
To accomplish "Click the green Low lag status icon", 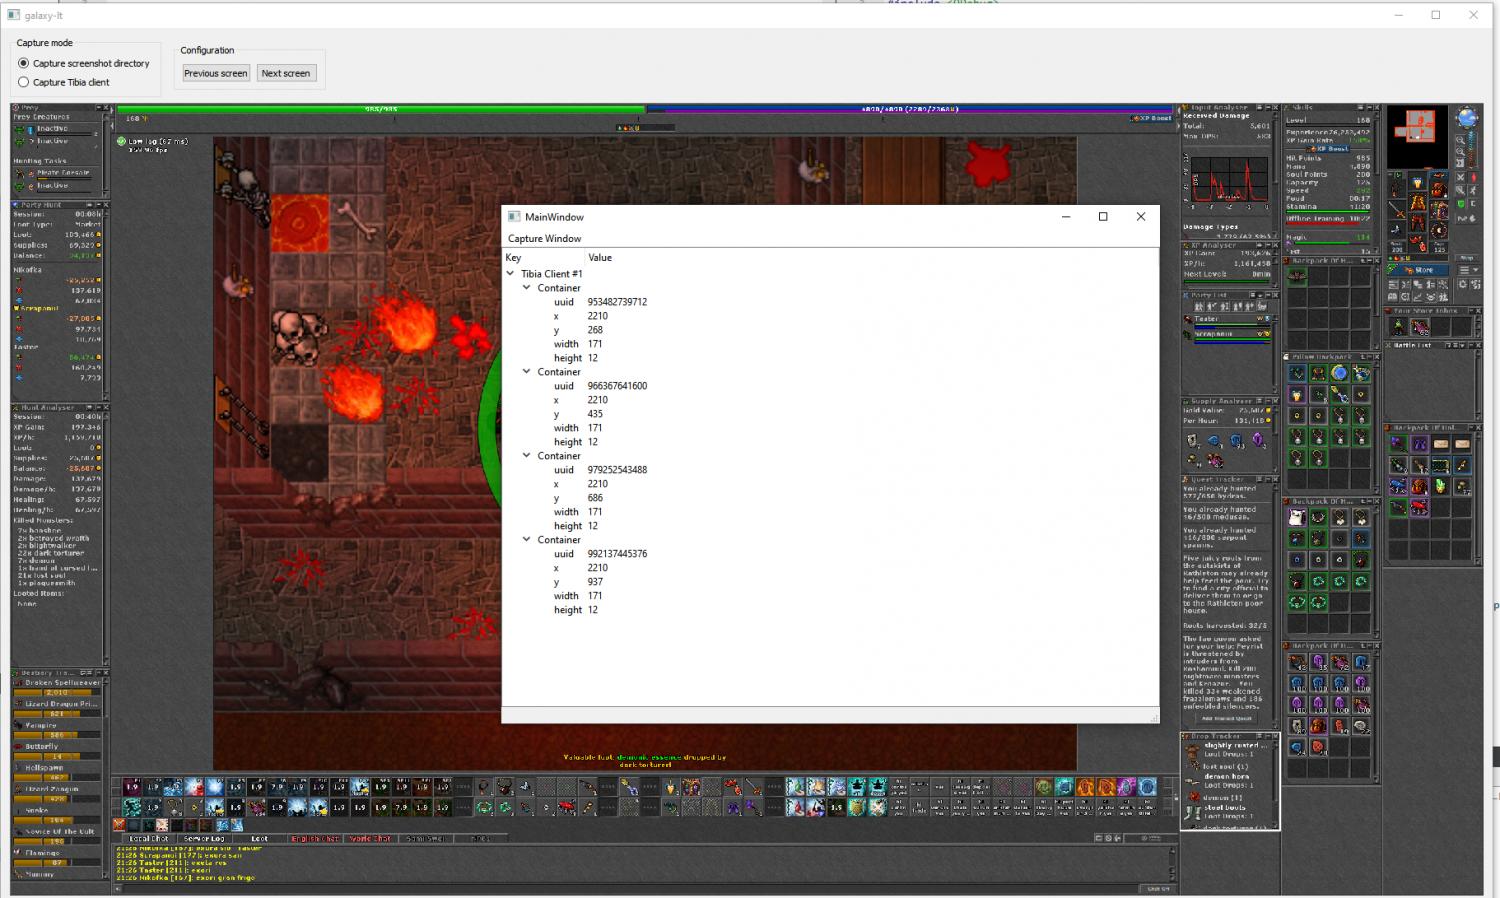I will click(122, 141).
